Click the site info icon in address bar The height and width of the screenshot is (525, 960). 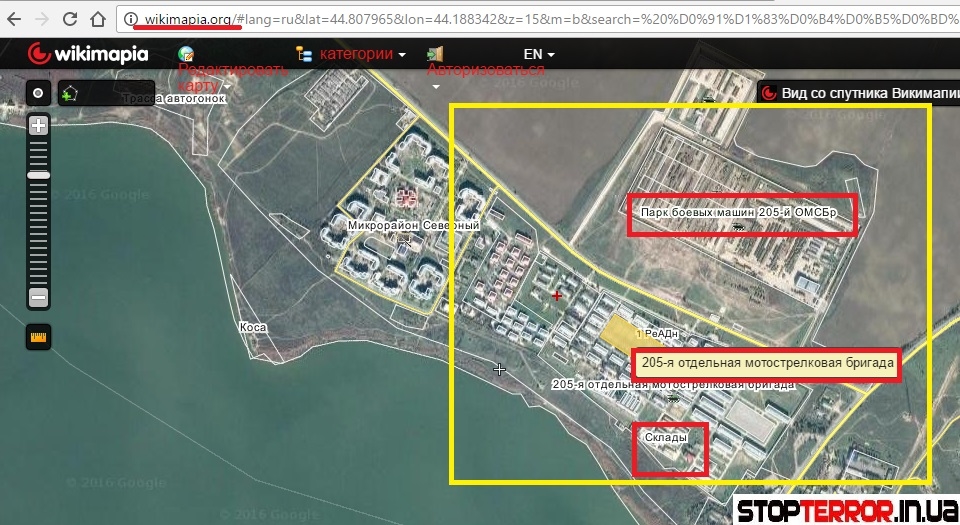click(x=130, y=18)
